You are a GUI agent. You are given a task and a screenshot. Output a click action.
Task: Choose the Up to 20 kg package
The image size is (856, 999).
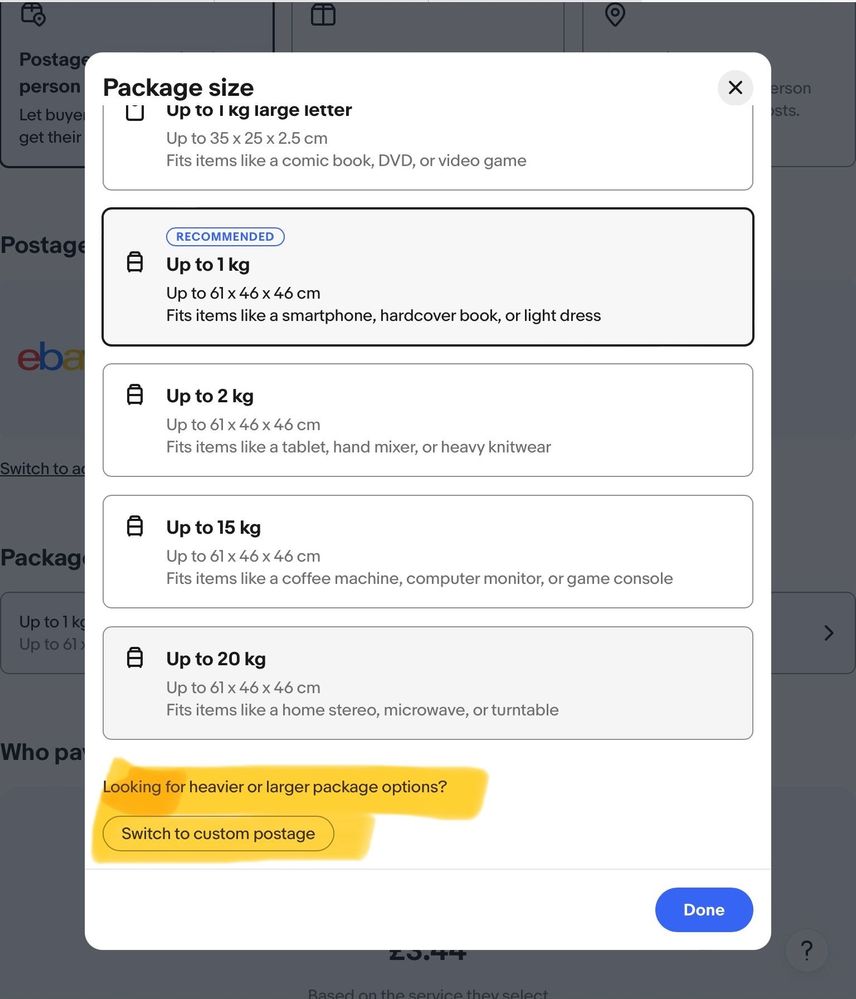tap(427, 683)
